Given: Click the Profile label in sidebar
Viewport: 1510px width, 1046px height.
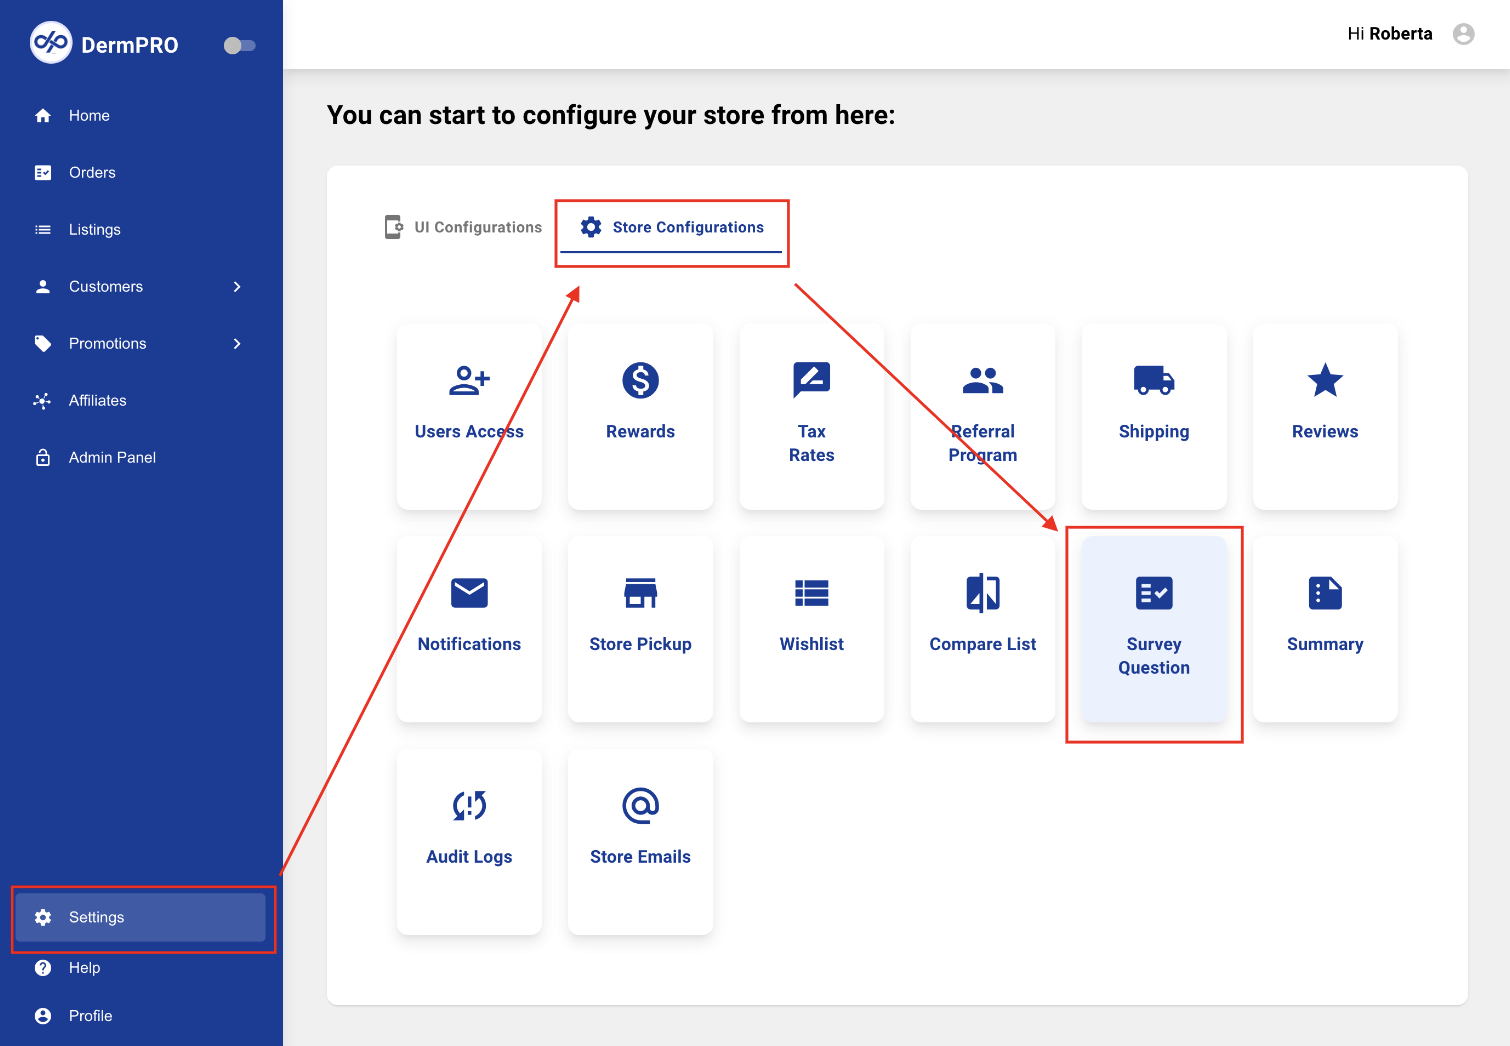Looking at the screenshot, I should click(91, 1016).
